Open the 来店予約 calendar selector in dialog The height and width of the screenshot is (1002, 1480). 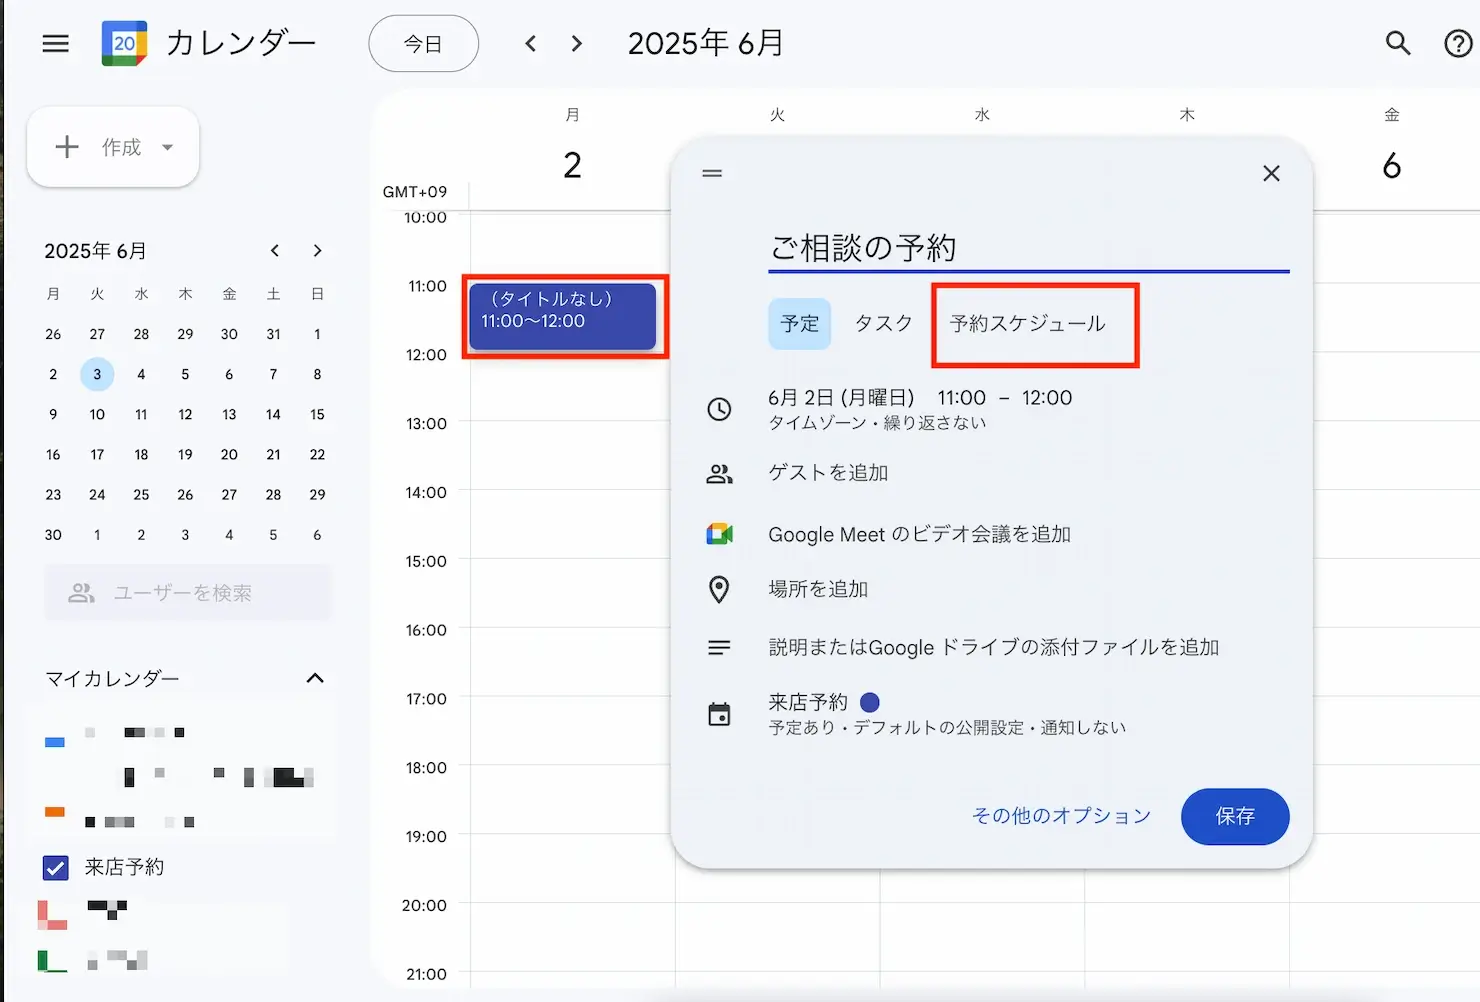pyautogui.click(x=808, y=702)
